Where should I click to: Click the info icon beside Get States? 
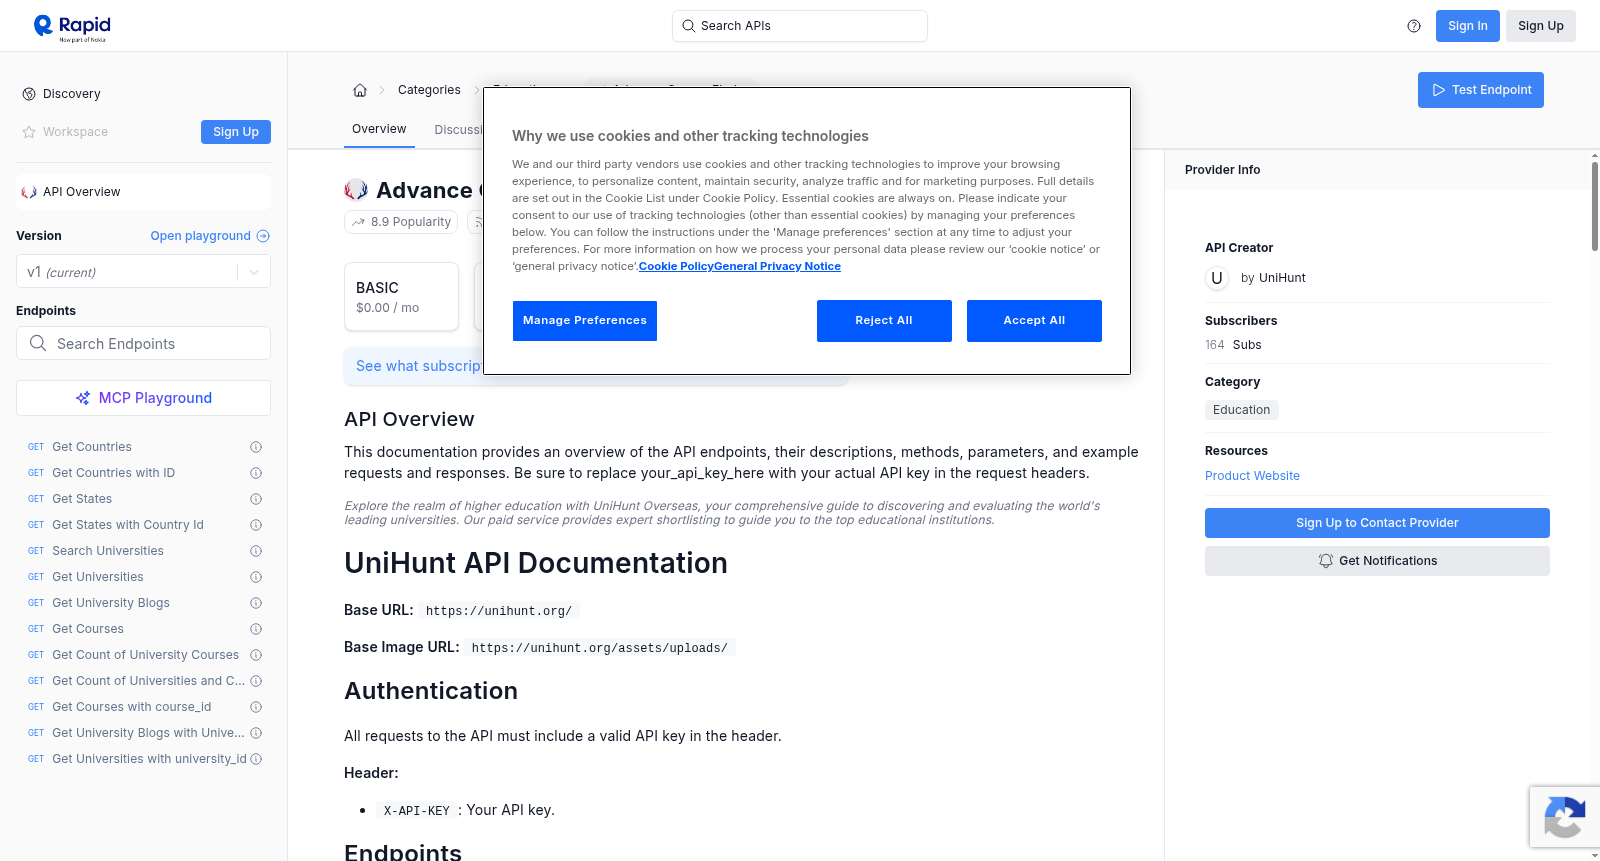(256, 499)
